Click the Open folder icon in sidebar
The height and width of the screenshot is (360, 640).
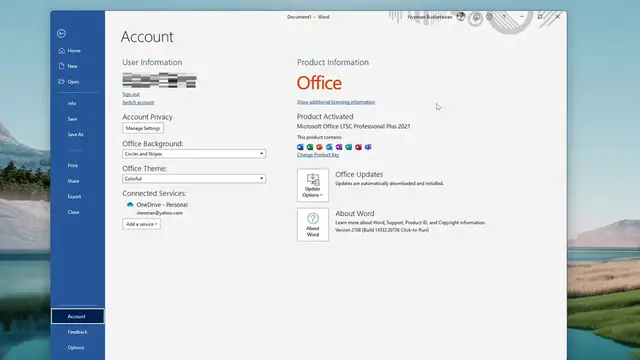click(61, 82)
